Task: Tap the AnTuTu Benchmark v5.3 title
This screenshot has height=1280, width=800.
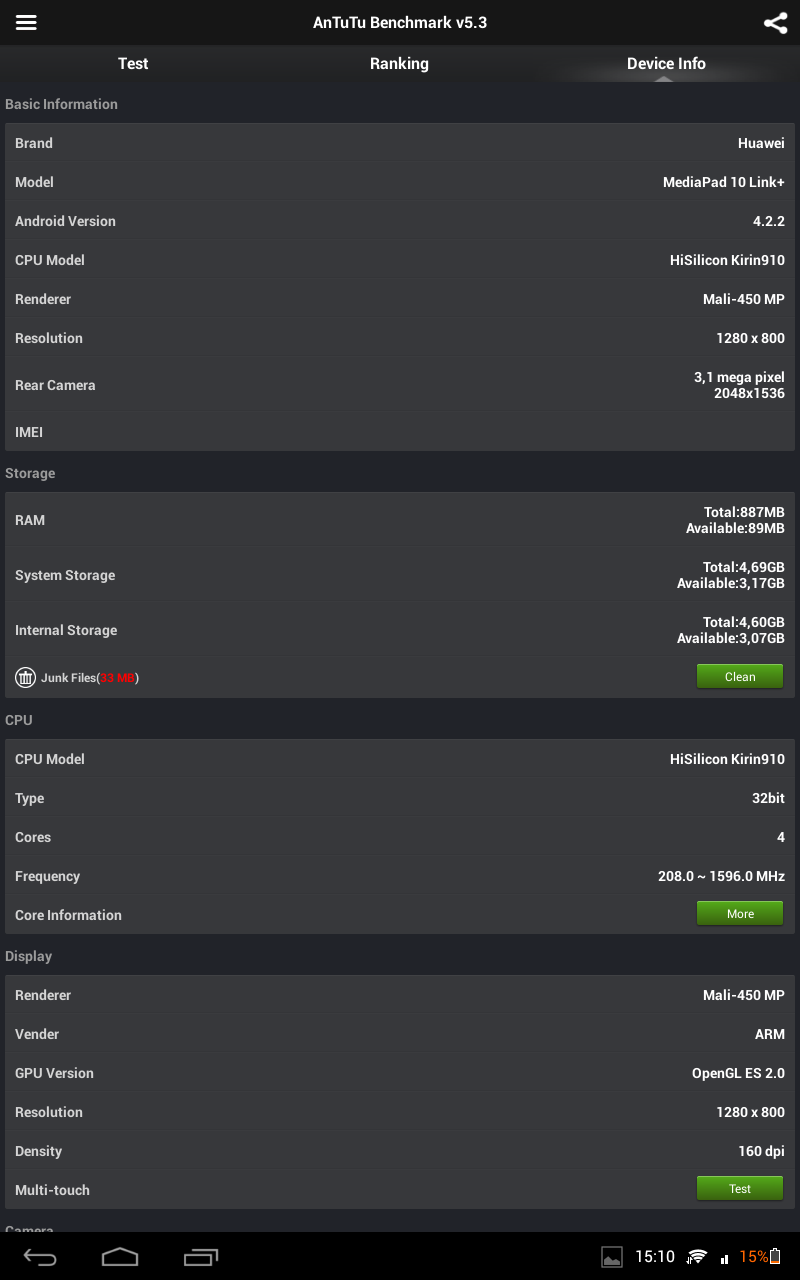Action: coord(400,22)
